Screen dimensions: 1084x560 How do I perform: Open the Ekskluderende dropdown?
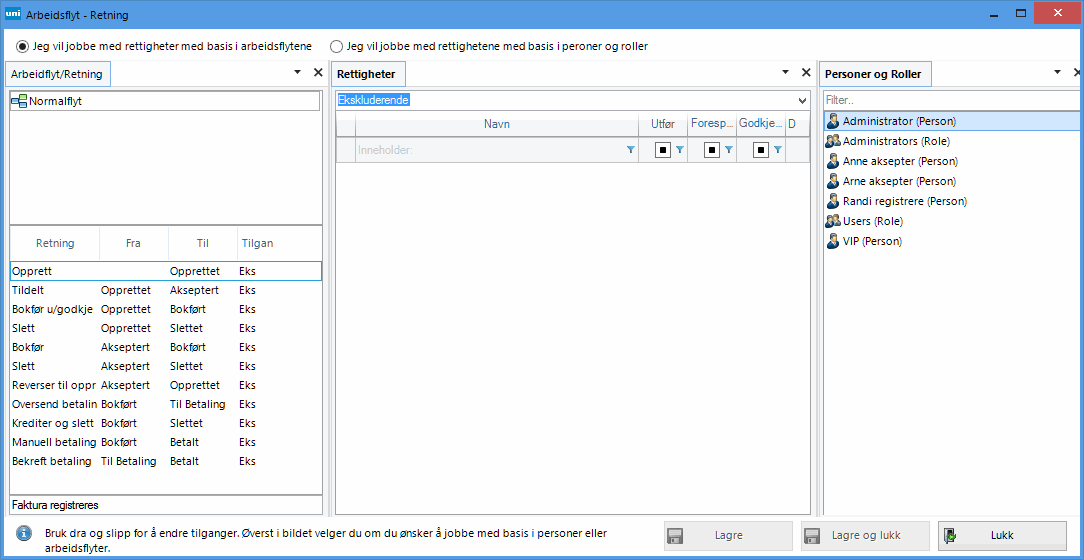click(x=801, y=101)
